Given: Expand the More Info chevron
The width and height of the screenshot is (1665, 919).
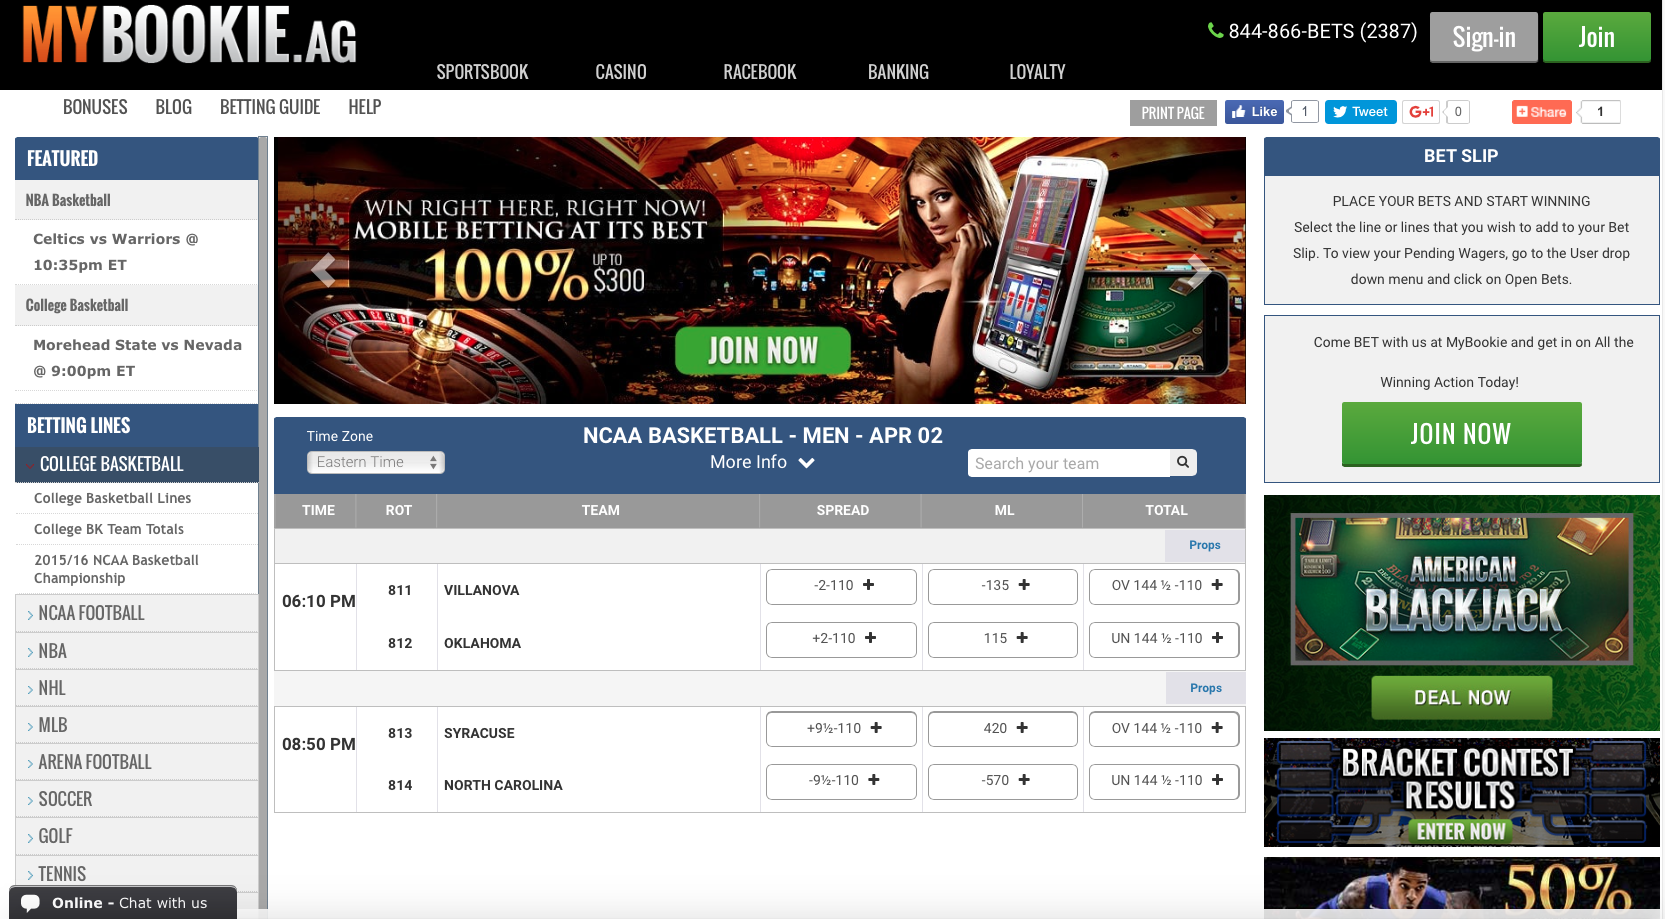Looking at the screenshot, I should 806,463.
